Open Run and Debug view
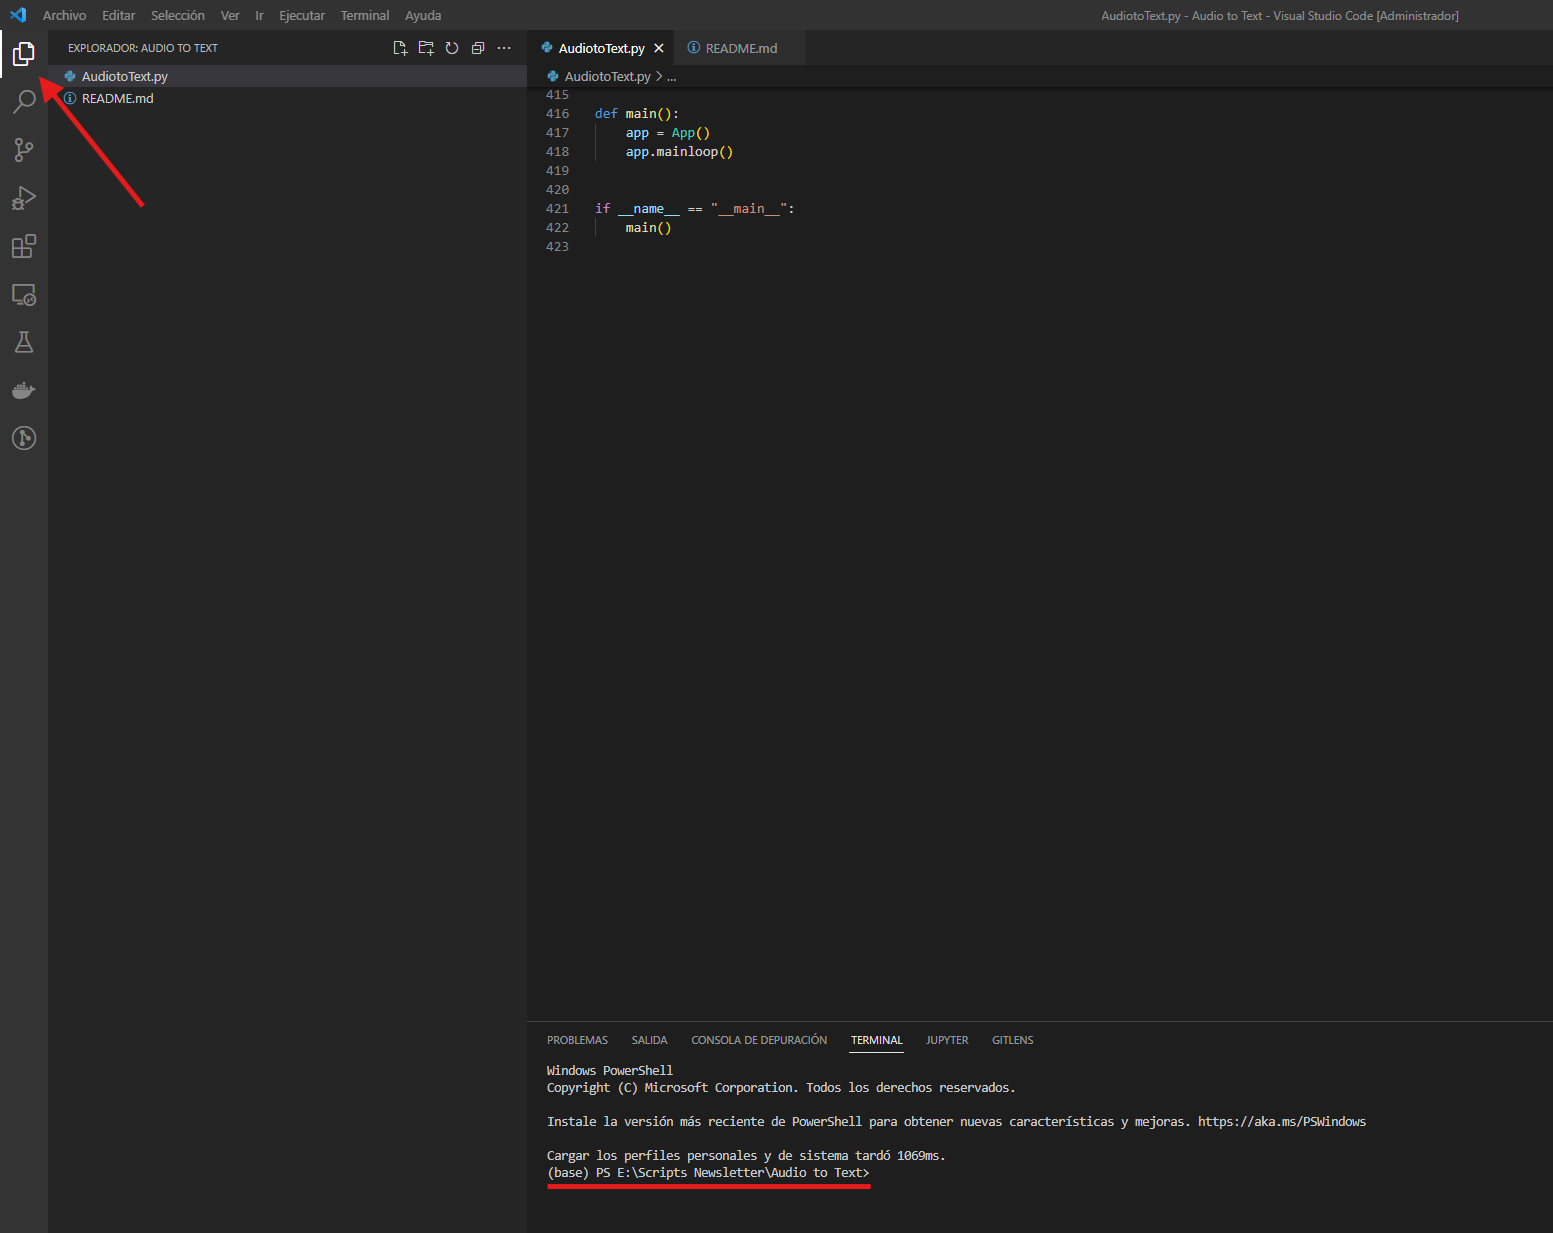This screenshot has width=1553, height=1233. click(24, 198)
